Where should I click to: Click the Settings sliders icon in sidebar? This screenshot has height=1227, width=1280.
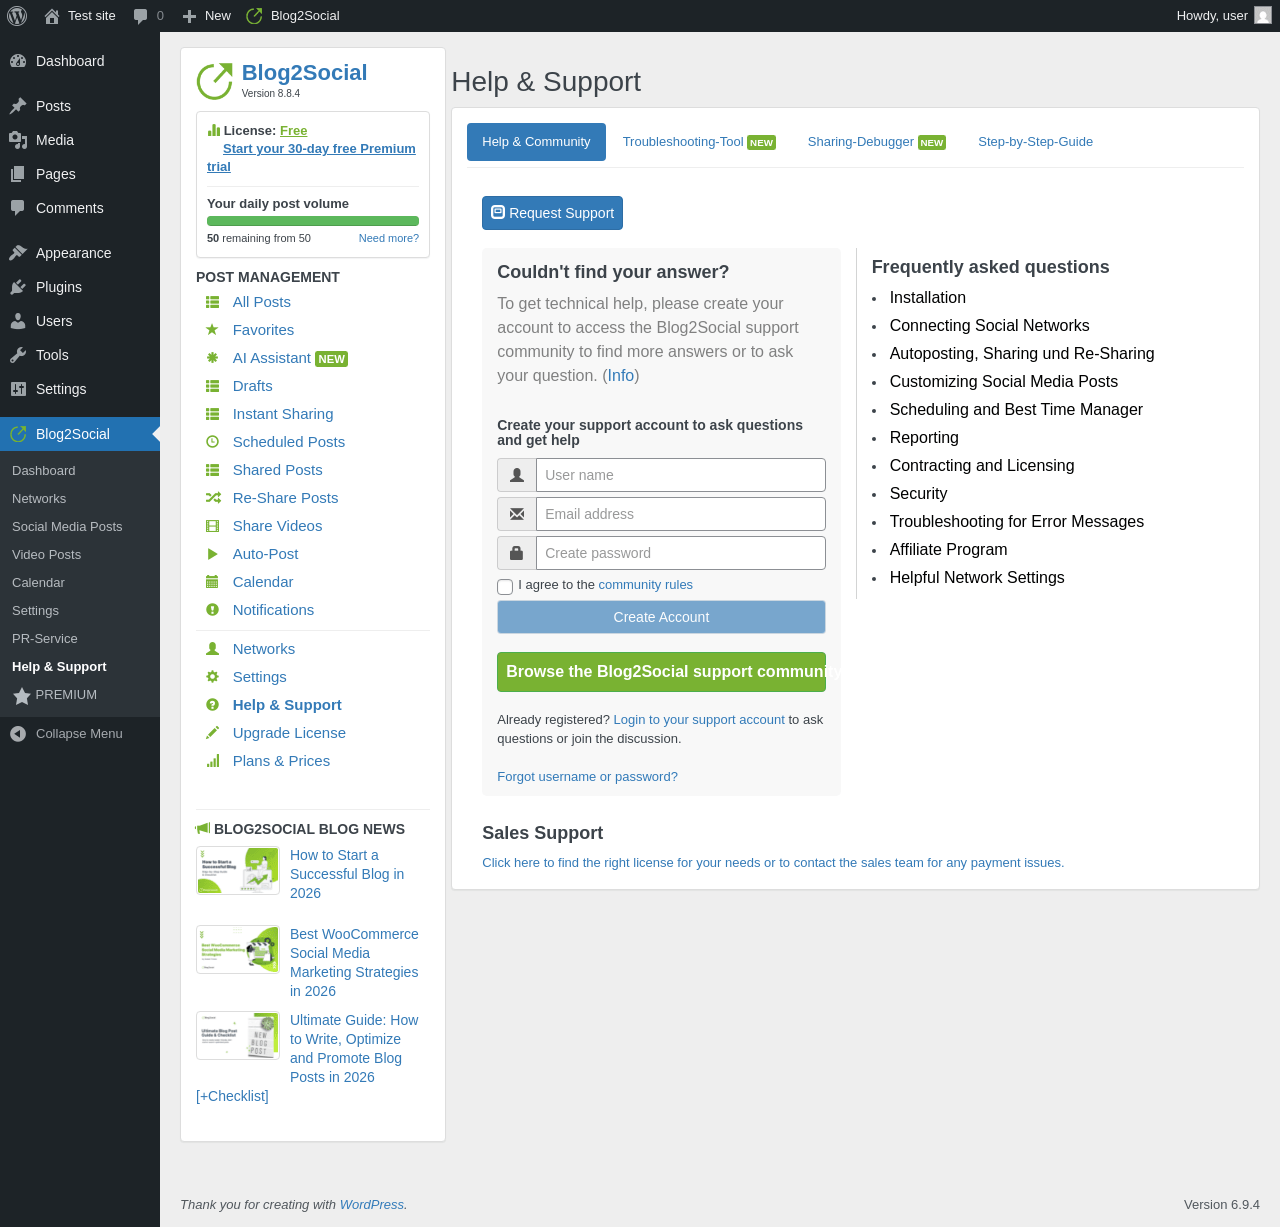(x=18, y=389)
